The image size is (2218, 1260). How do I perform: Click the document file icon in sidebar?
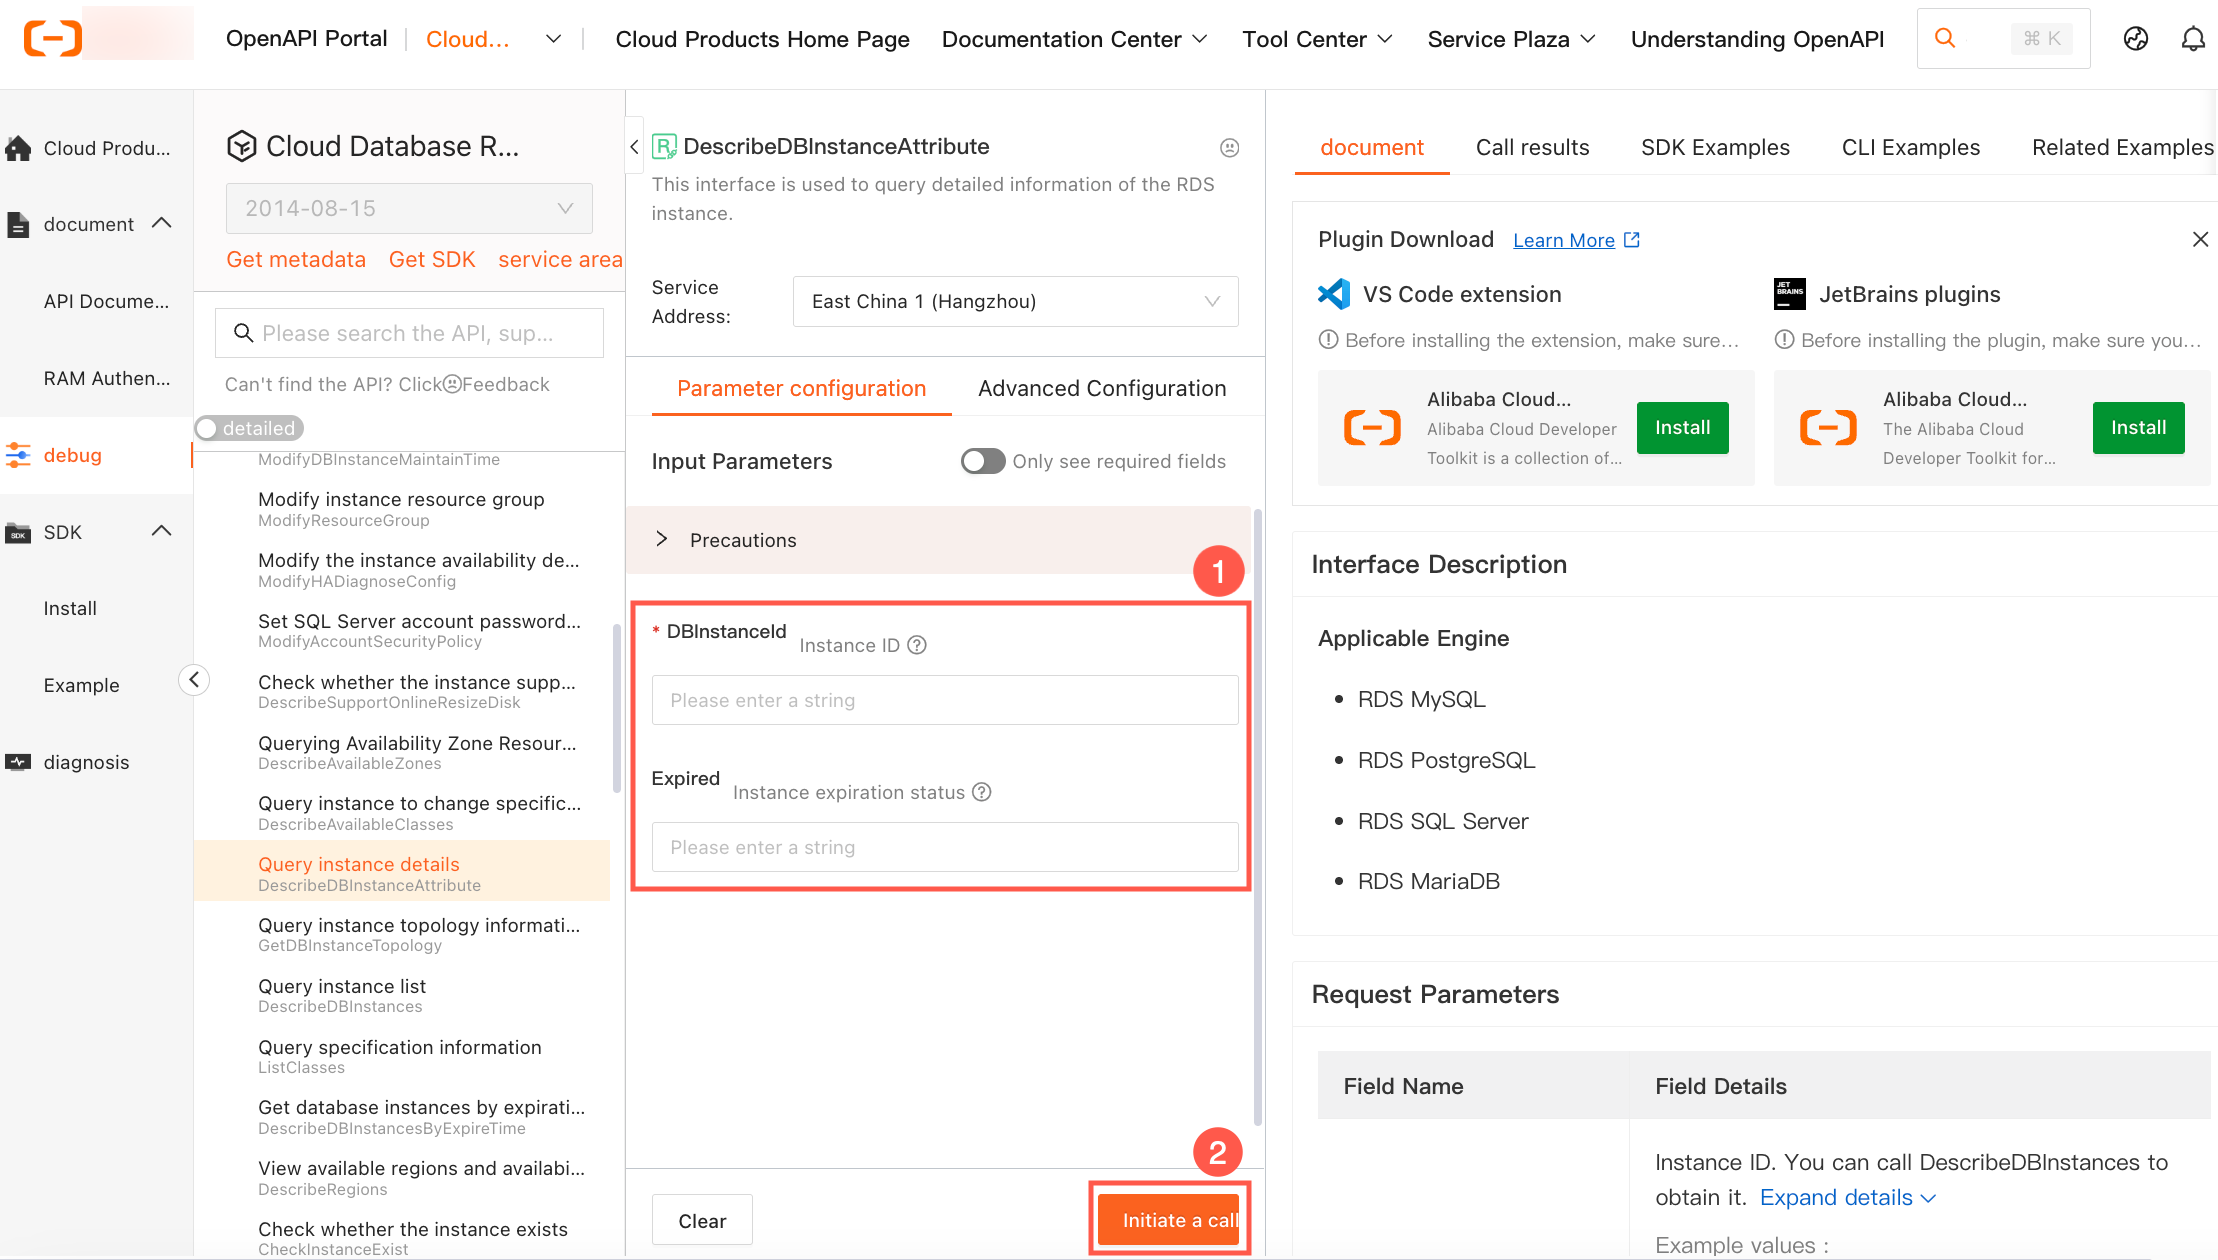(18, 224)
